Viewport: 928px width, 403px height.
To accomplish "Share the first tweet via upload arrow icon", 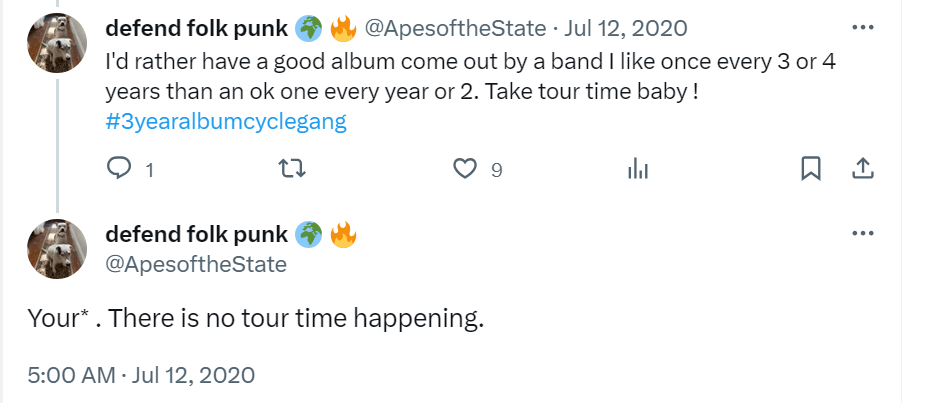I will coord(863,168).
